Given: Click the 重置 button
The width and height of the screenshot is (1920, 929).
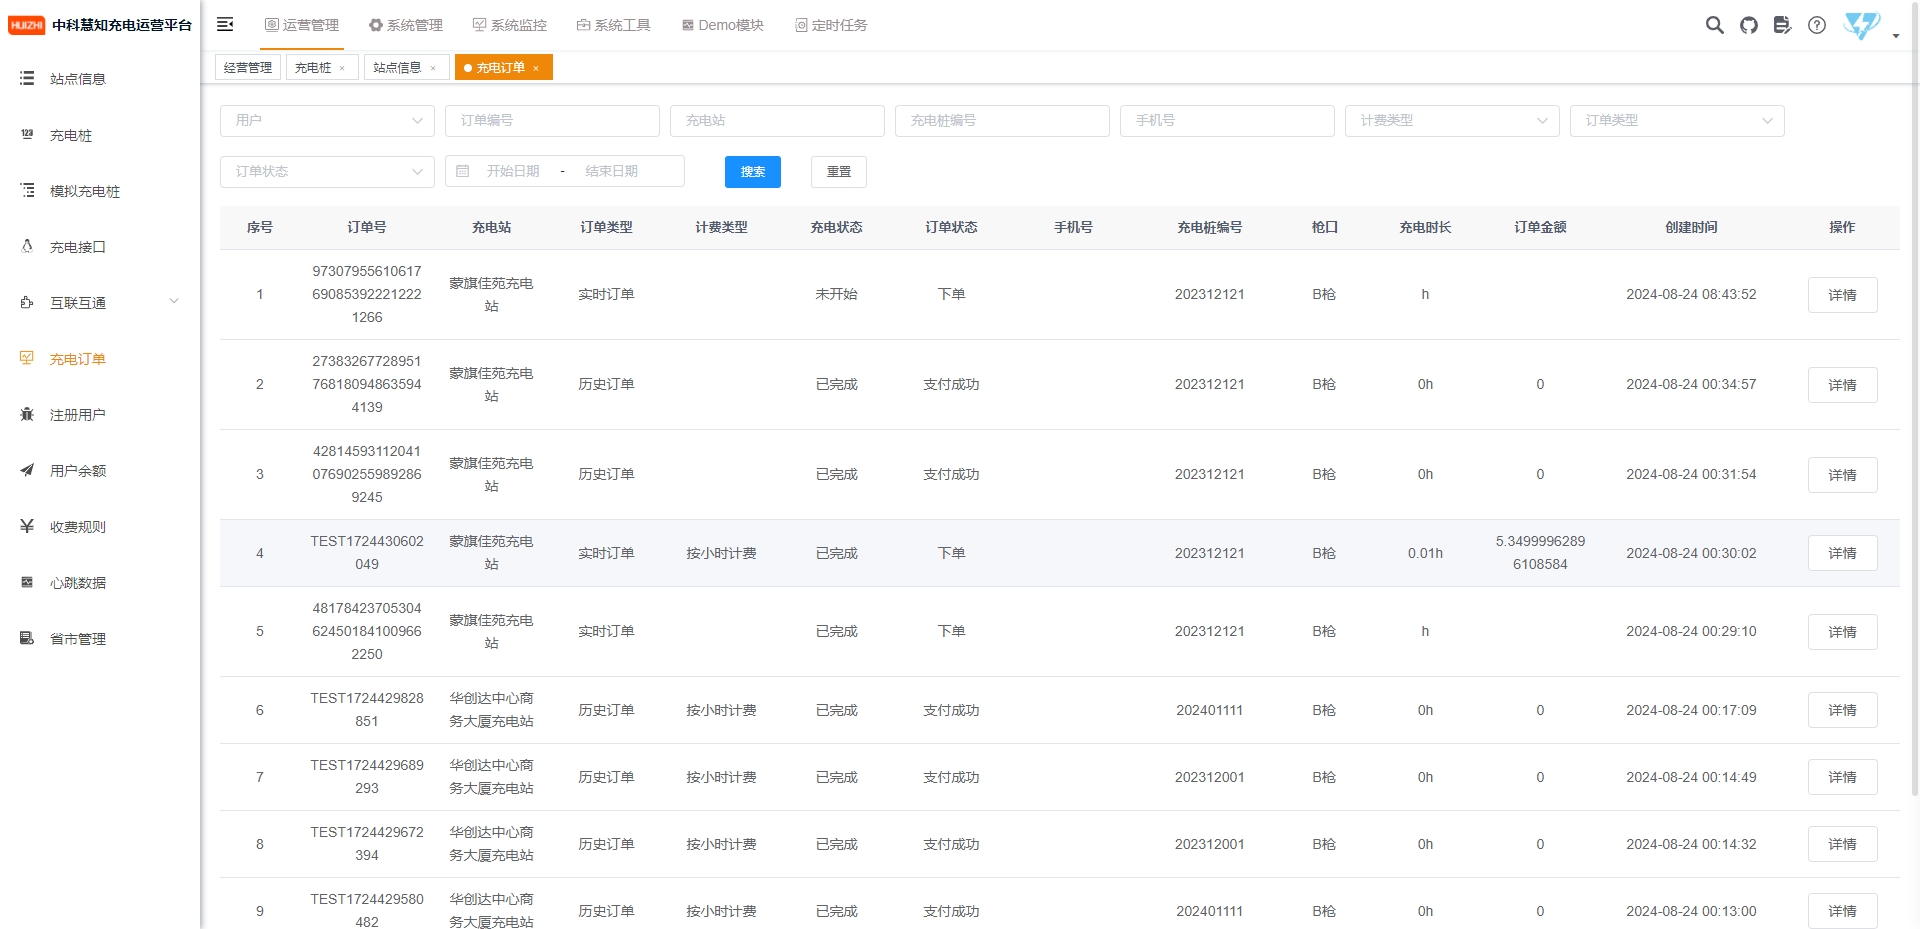Looking at the screenshot, I should pos(839,172).
